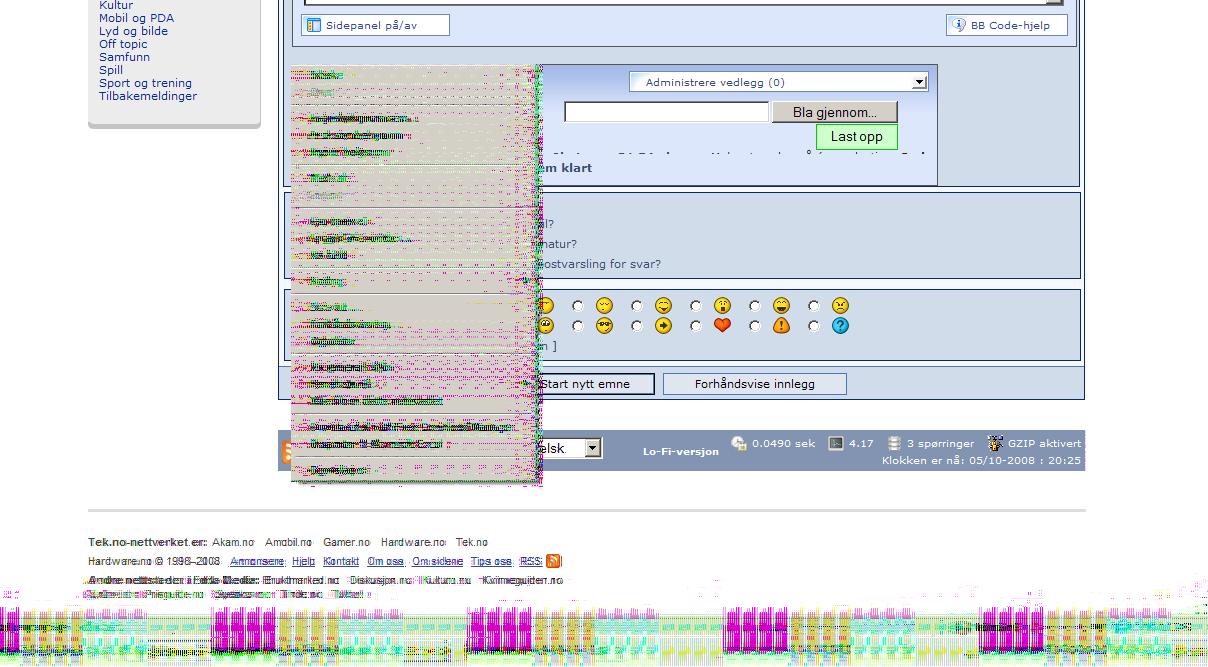Viewport: 1208px width, 667px height.
Task: Select radio button for sleepy smiley
Action: 577,306
